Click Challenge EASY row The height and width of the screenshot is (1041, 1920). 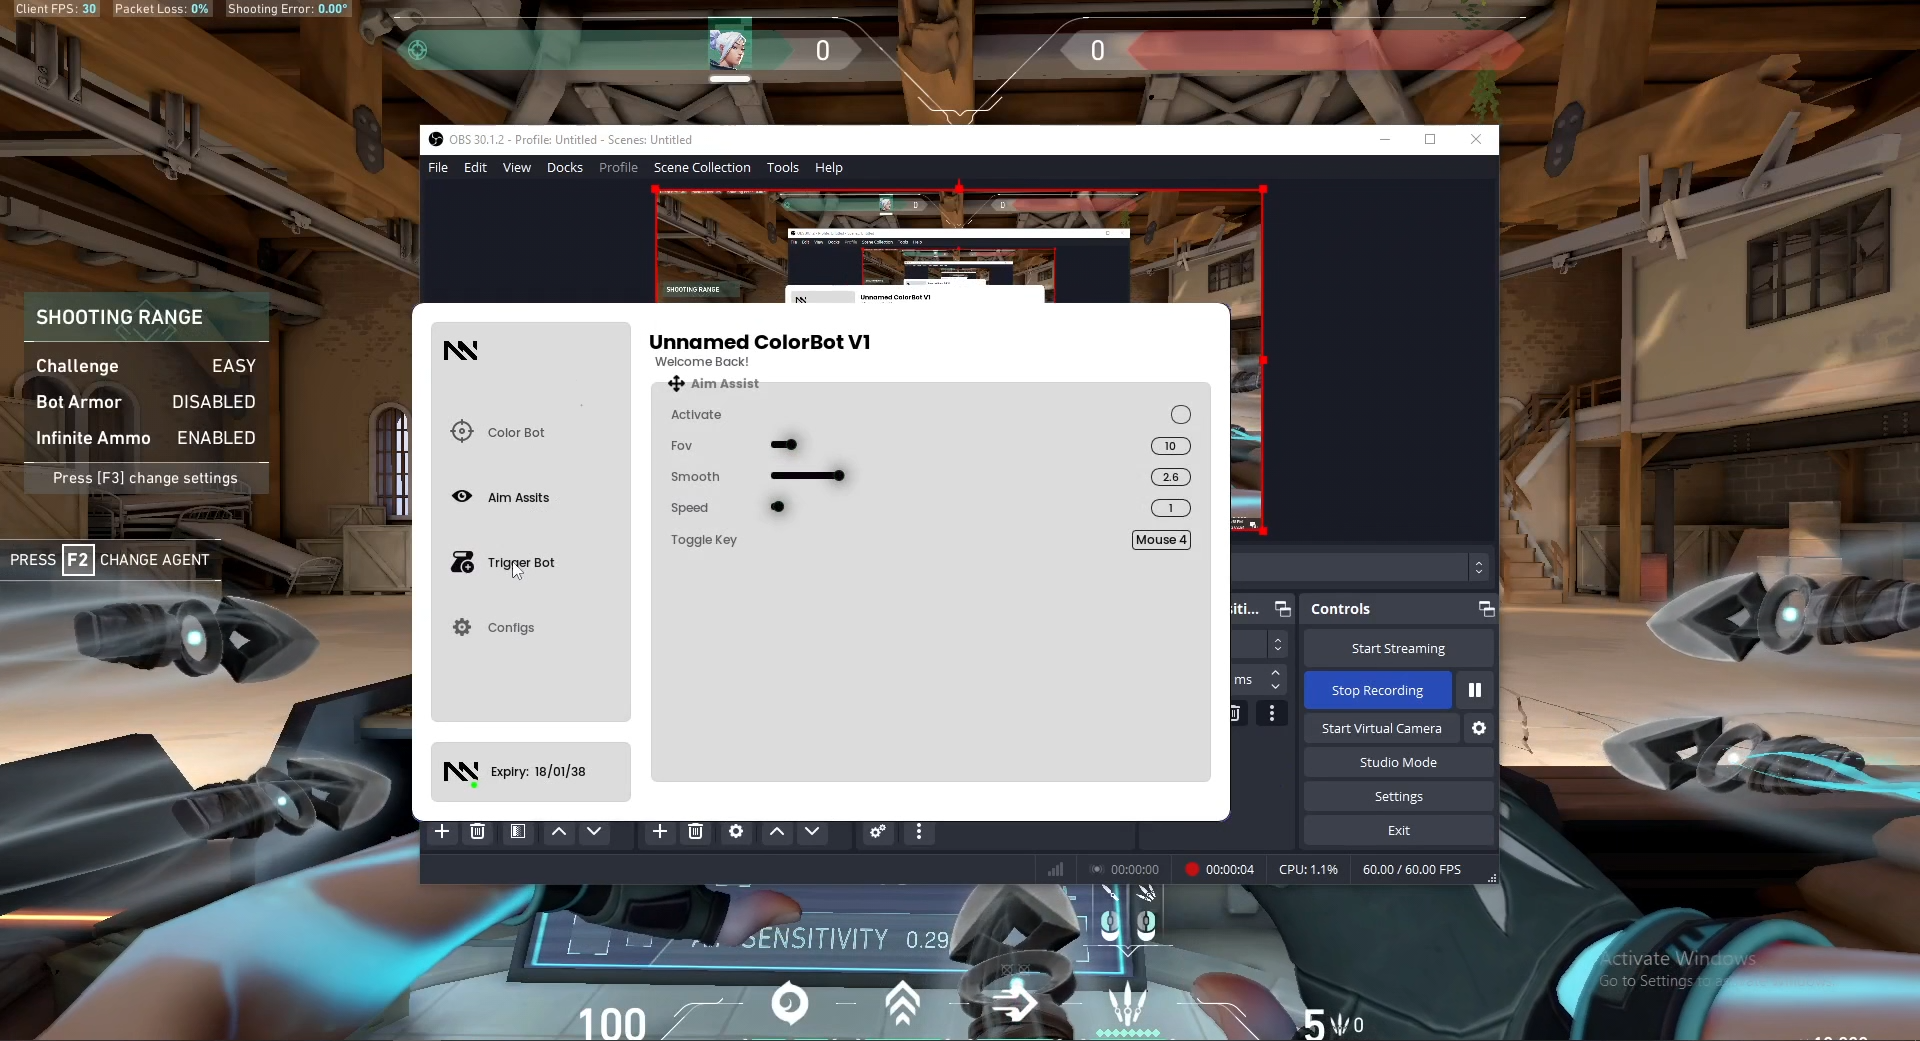point(146,366)
